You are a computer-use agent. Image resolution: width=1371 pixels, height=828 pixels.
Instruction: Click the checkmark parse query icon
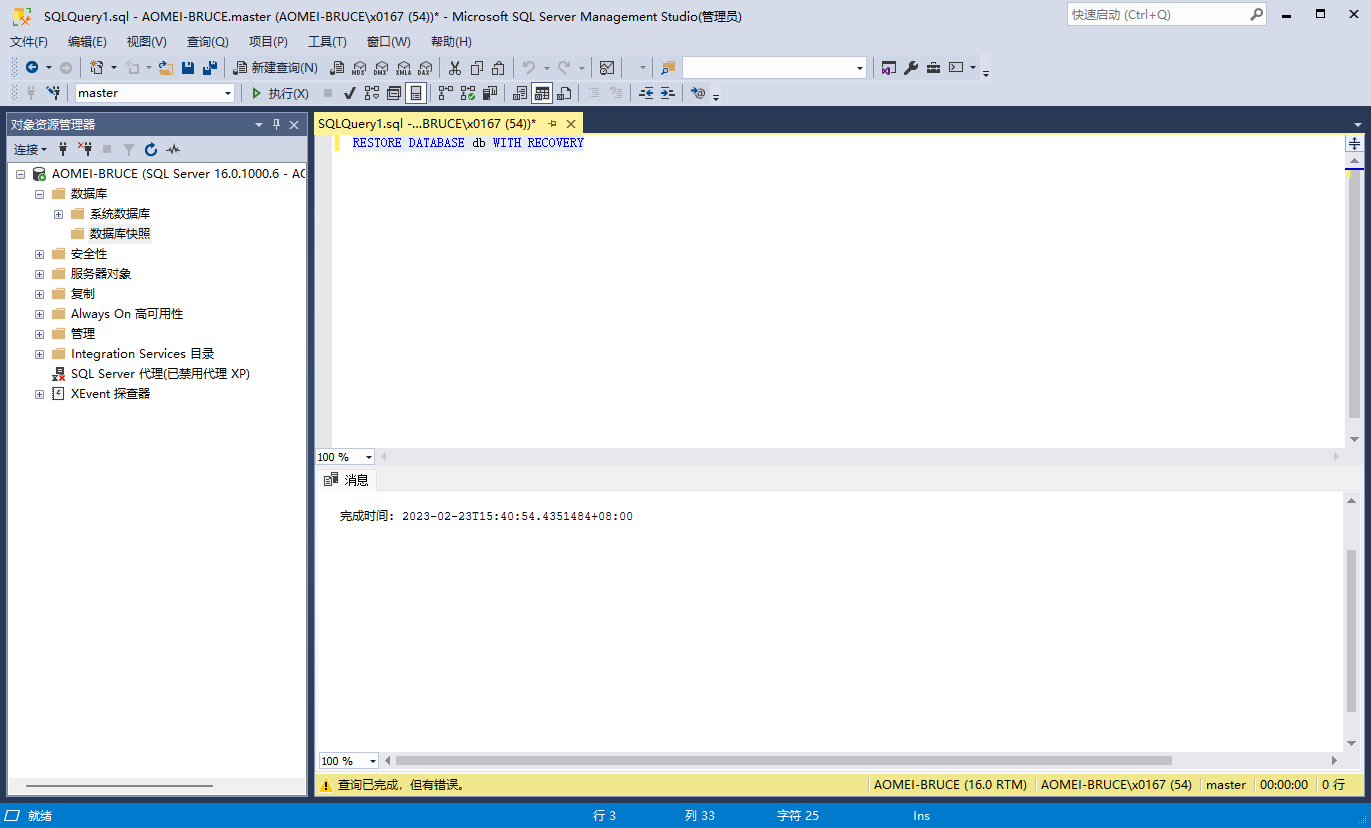click(x=349, y=93)
